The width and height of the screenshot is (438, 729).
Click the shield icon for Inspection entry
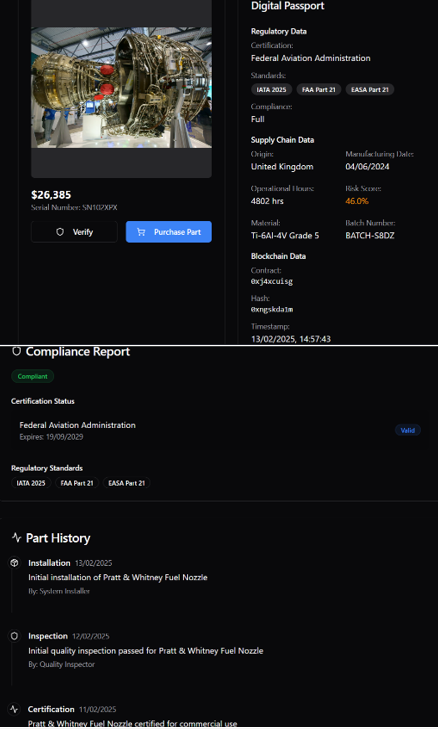[x=14, y=636]
